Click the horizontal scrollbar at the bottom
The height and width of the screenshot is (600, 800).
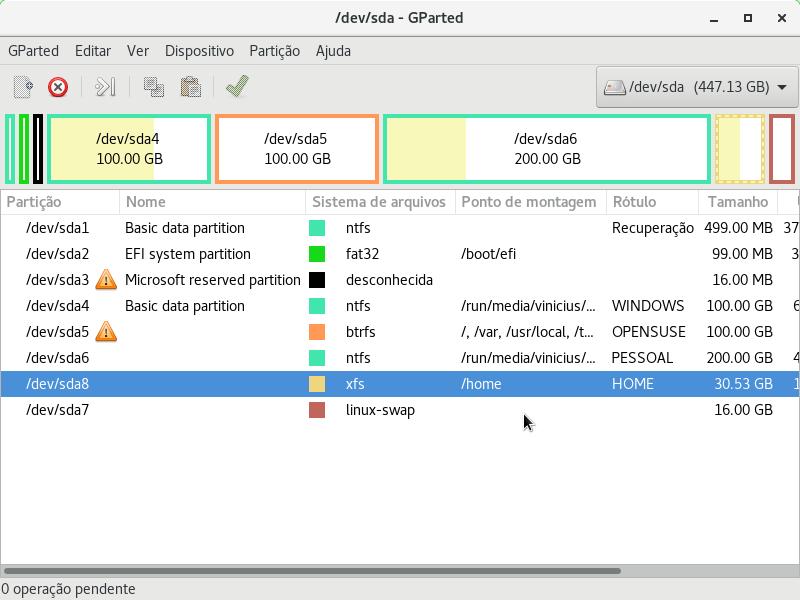[x=312, y=571]
